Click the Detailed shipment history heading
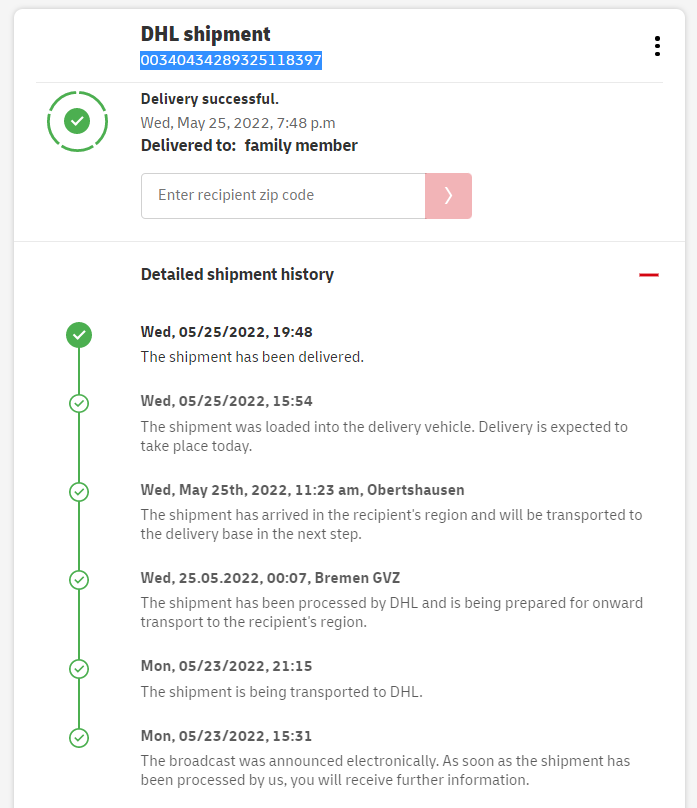697x808 pixels. tap(237, 274)
